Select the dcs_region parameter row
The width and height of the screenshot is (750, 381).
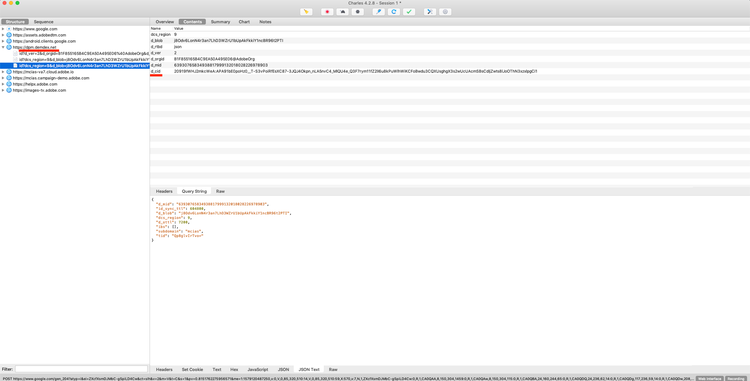450,35
